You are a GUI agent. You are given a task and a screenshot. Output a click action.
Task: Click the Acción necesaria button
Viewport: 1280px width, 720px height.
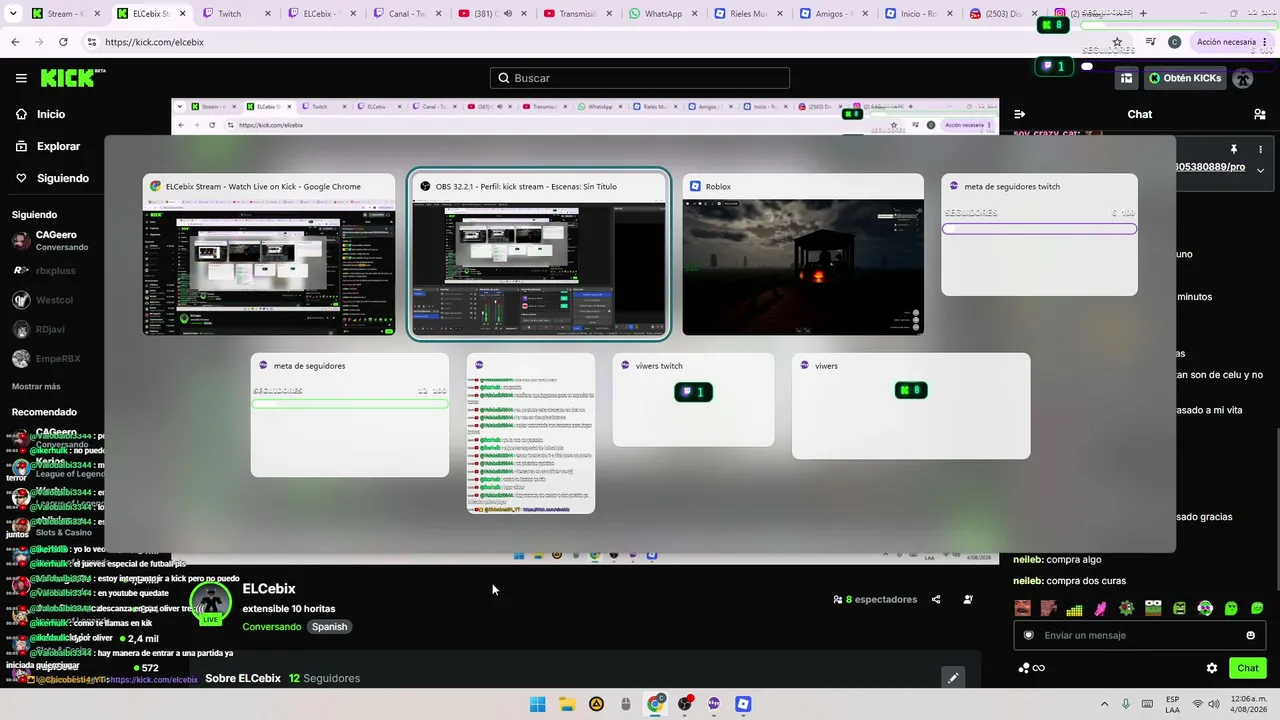point(1226,42)
